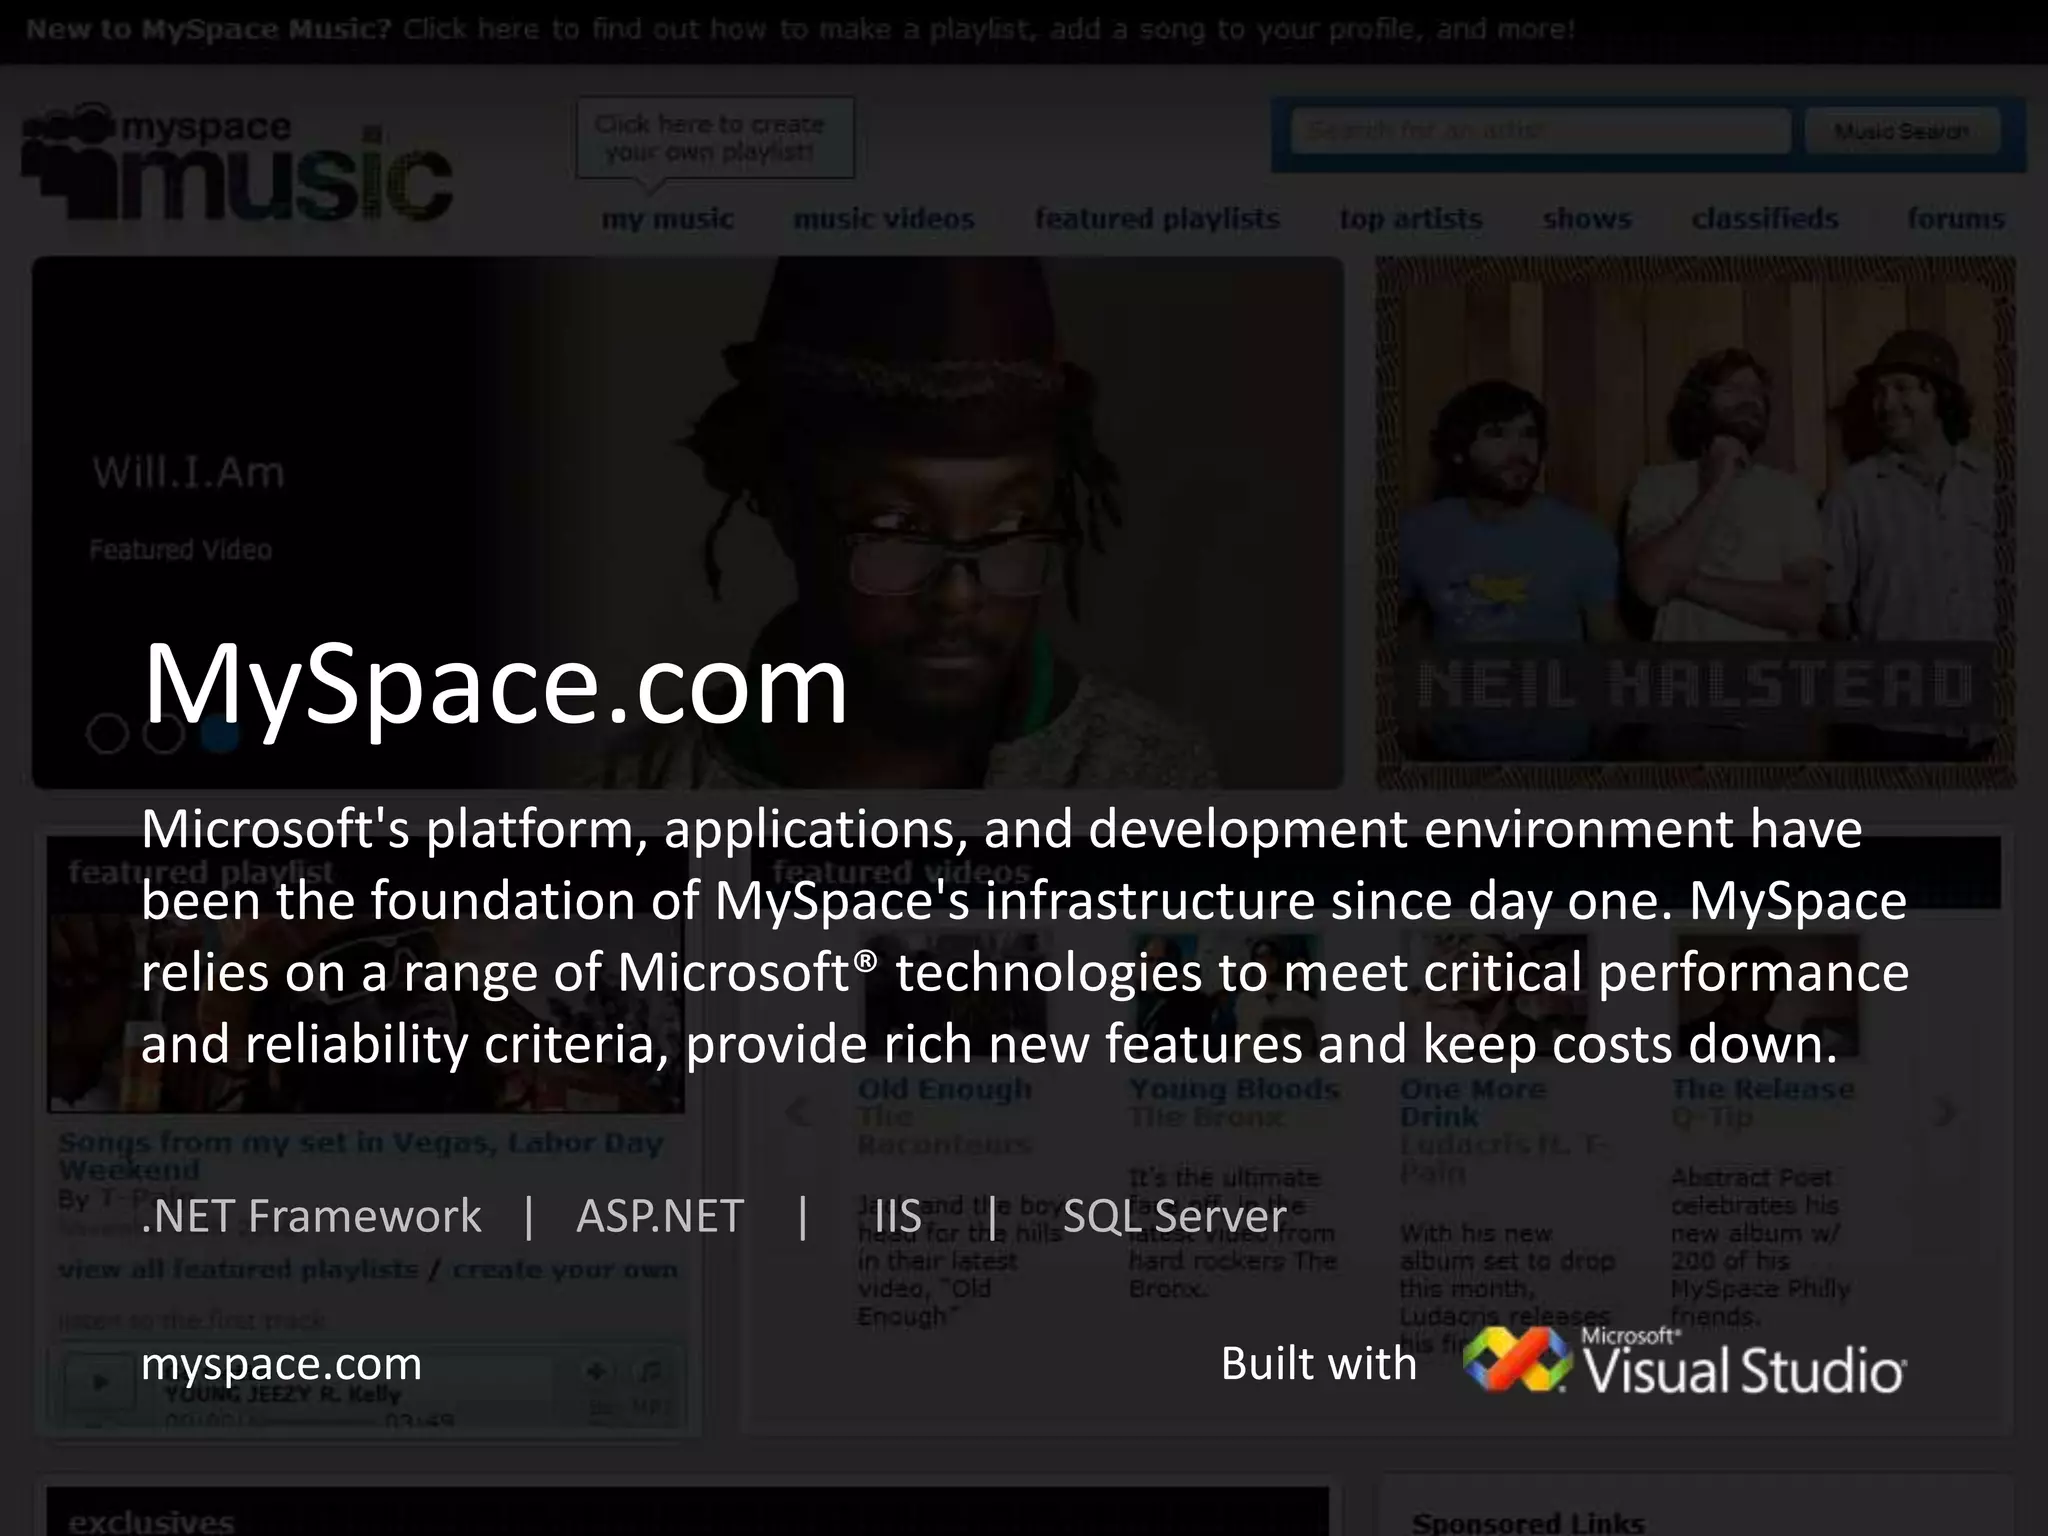Open the 'forums' nav tab
Viewport: 2048px width, 1536px height.
click(1956, 218)
